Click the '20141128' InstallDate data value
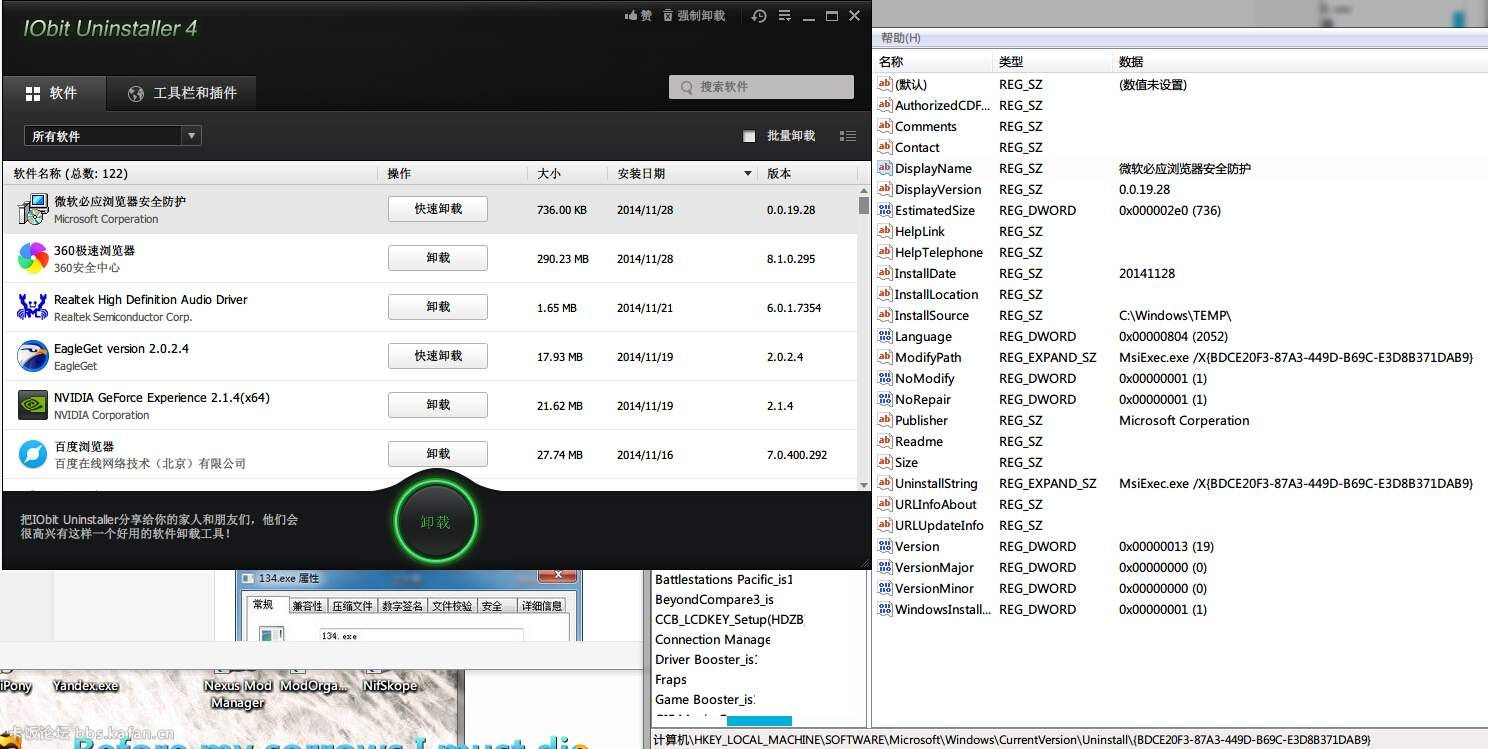Image resolution: width=1488 pixels, height=749 pixels. click(x=1147, y=273)
